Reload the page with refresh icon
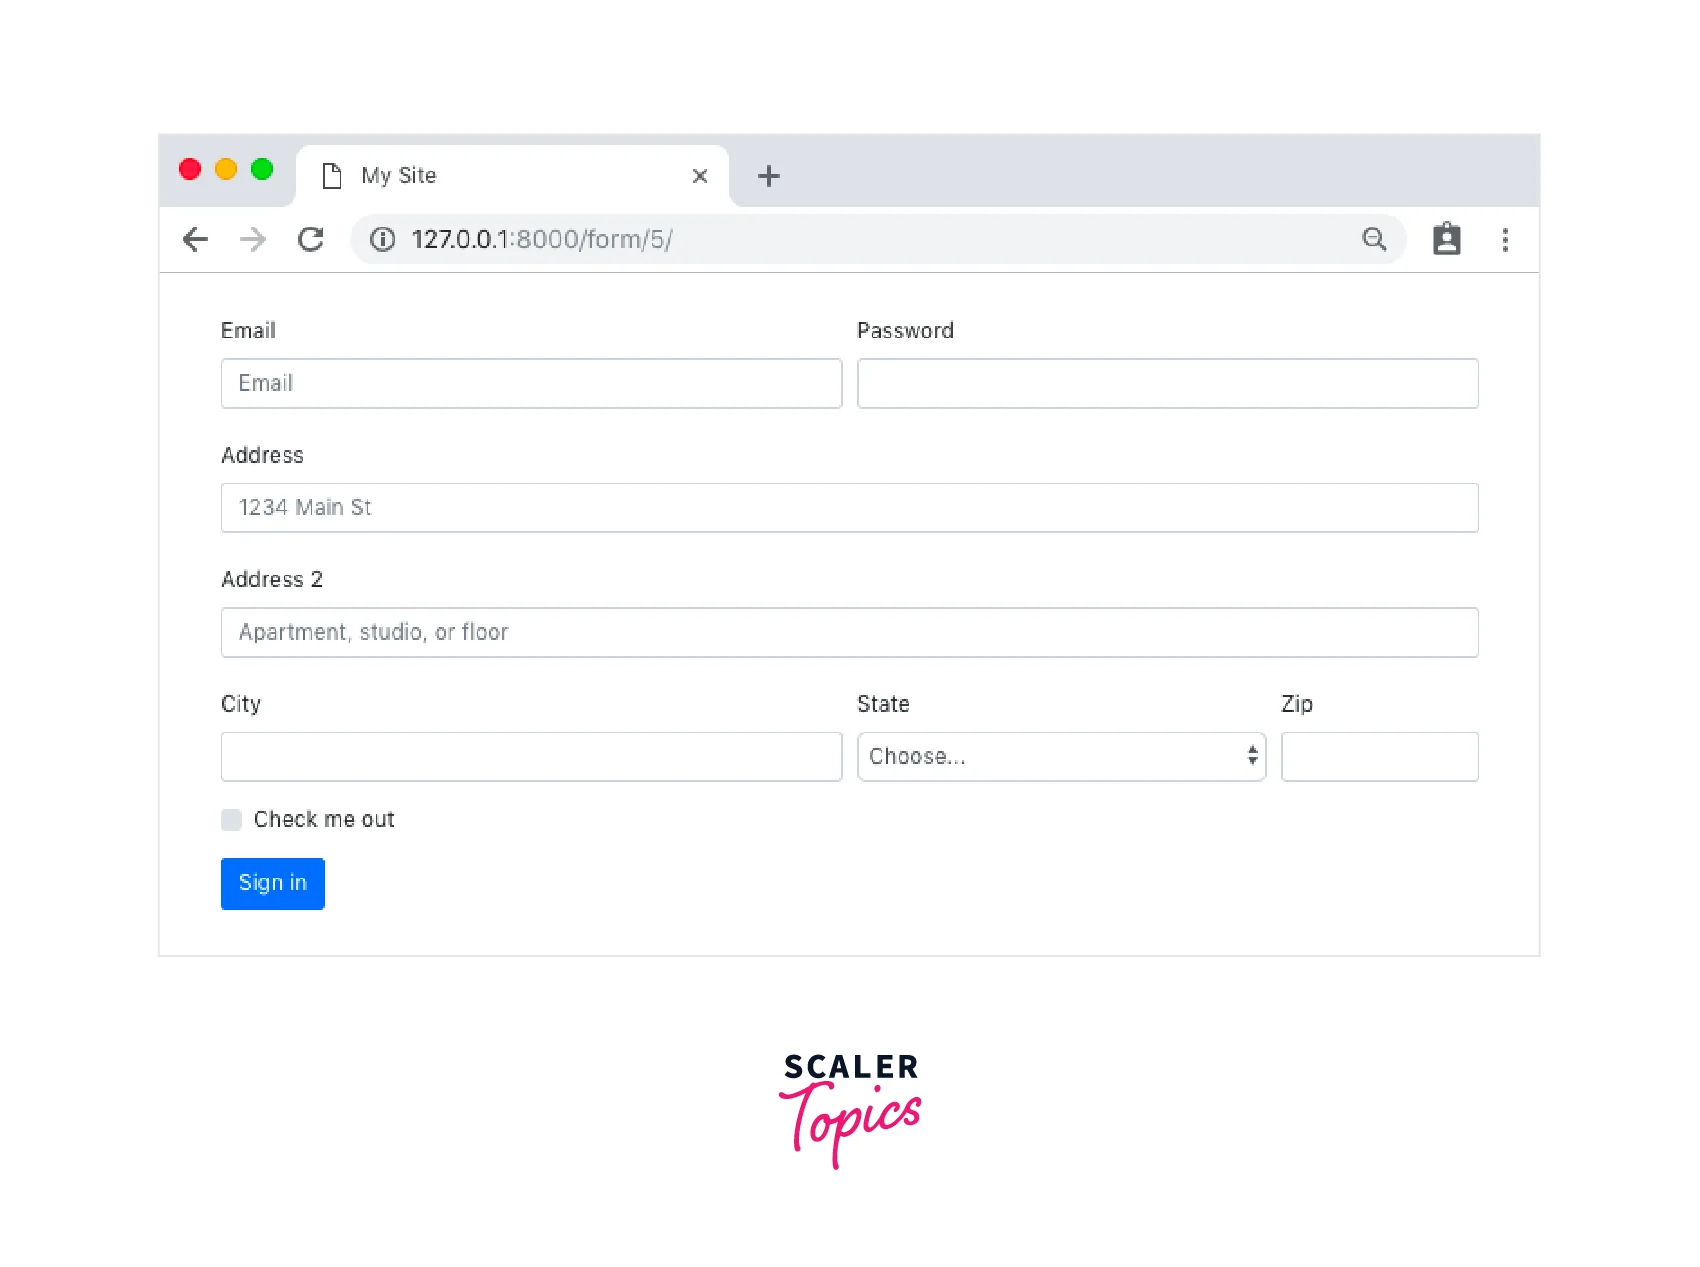The image size is (1700, 1267). [x=311, y=240]
